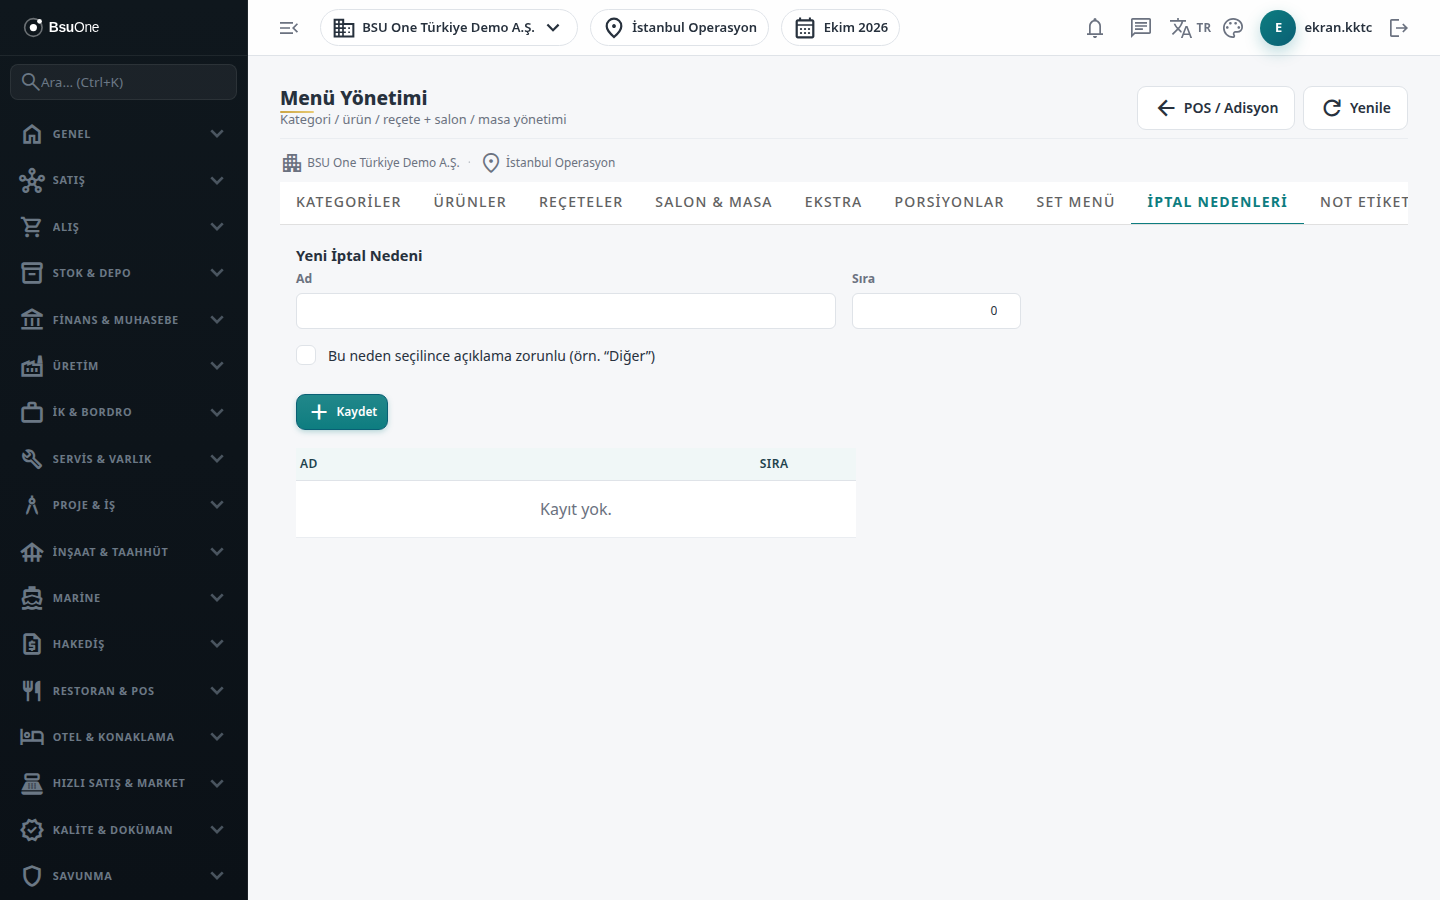Viewport: 1440px width, 900px height.
Task: Open the messages chat icon
Action: click(x=1141, y=28)
